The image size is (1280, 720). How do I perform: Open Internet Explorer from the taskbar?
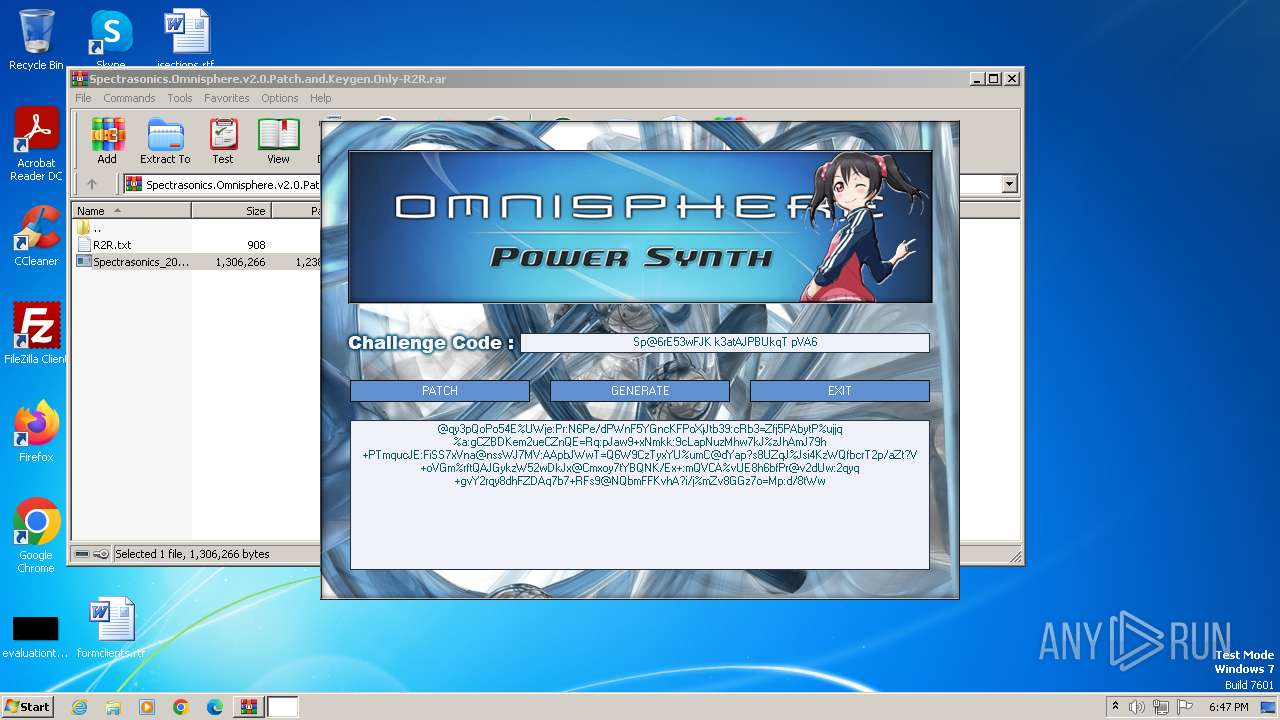pos(79,707)
